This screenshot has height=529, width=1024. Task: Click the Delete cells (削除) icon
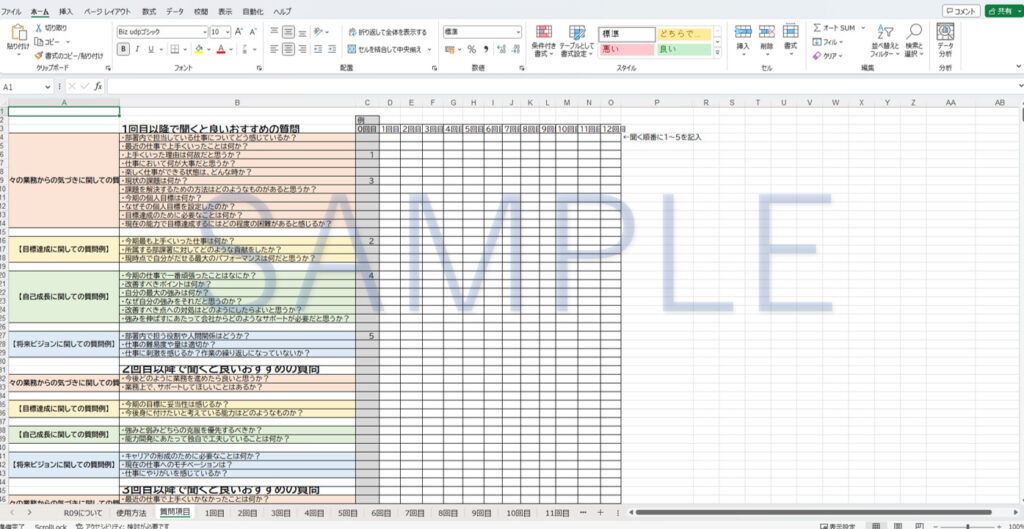[767, 32]
